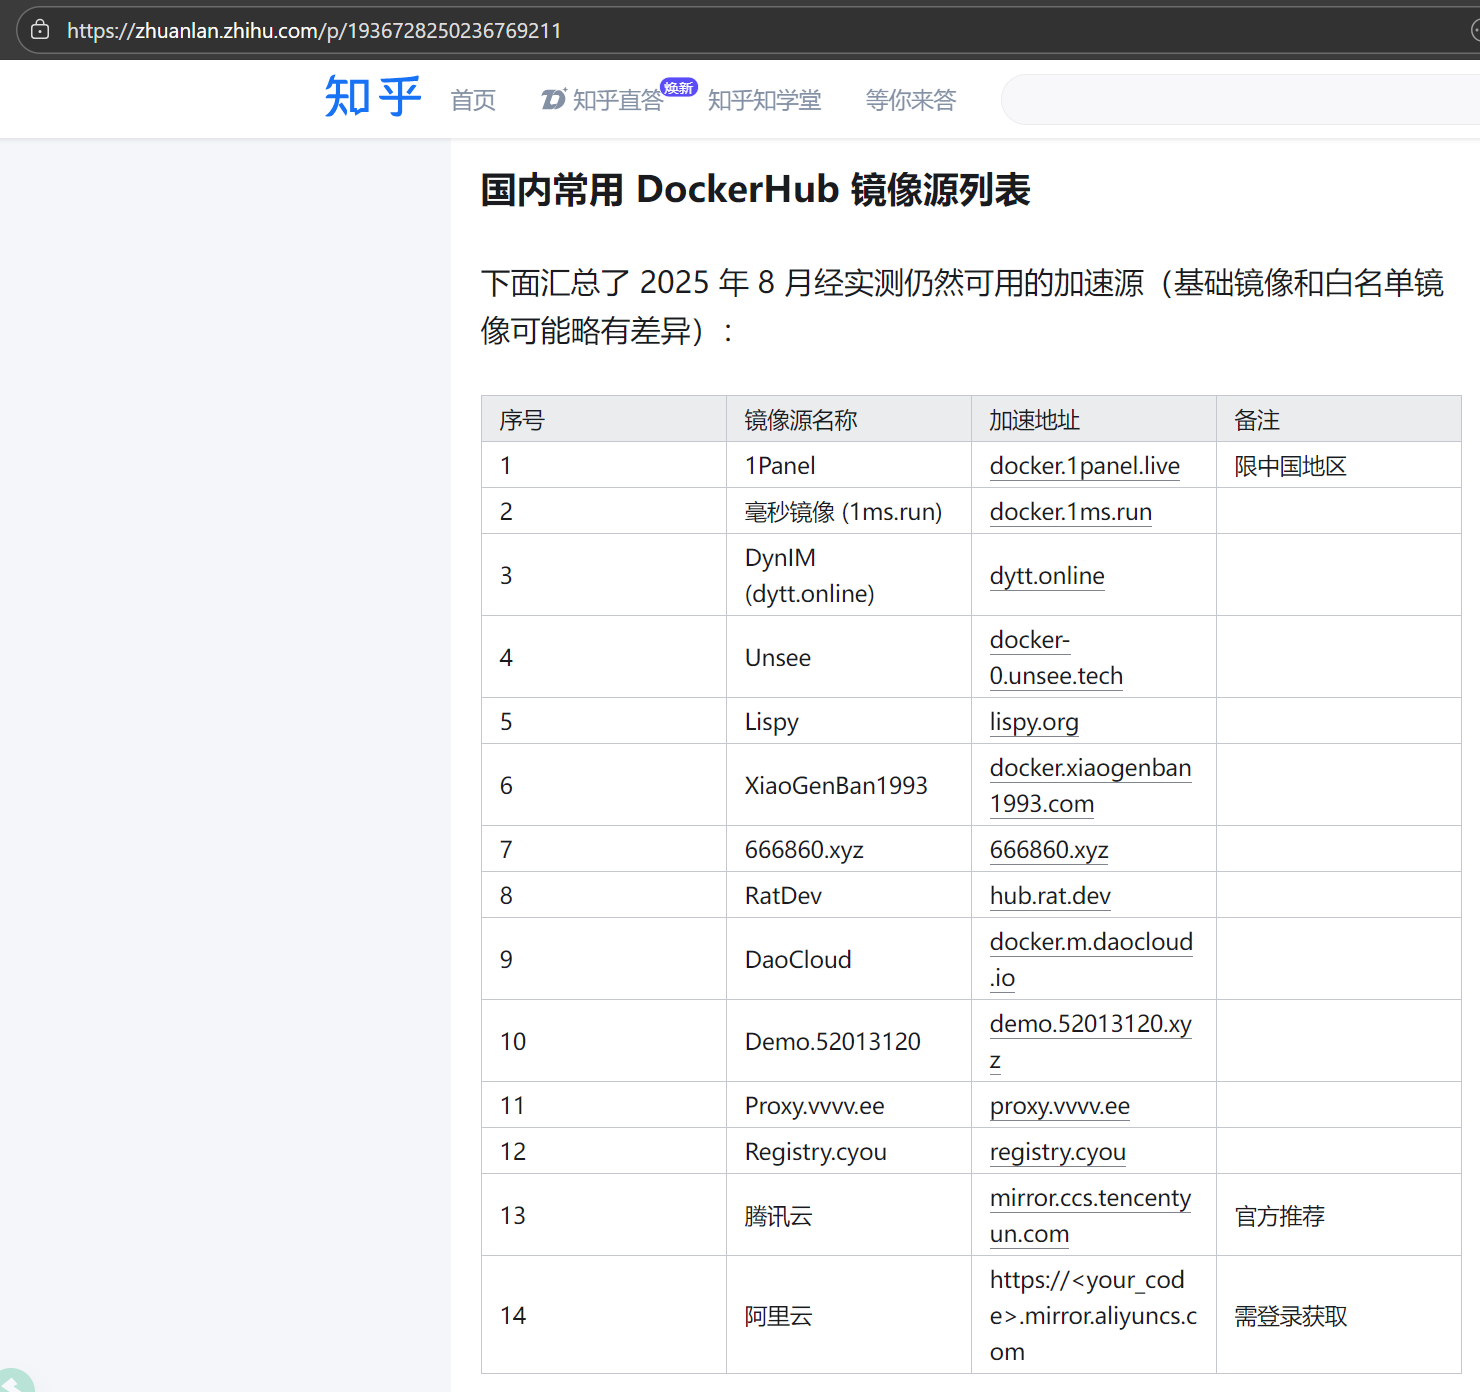Click the 阿里云 name cell
The width and height of the screenshot is (1480, 1392).
click(849, 1316)
